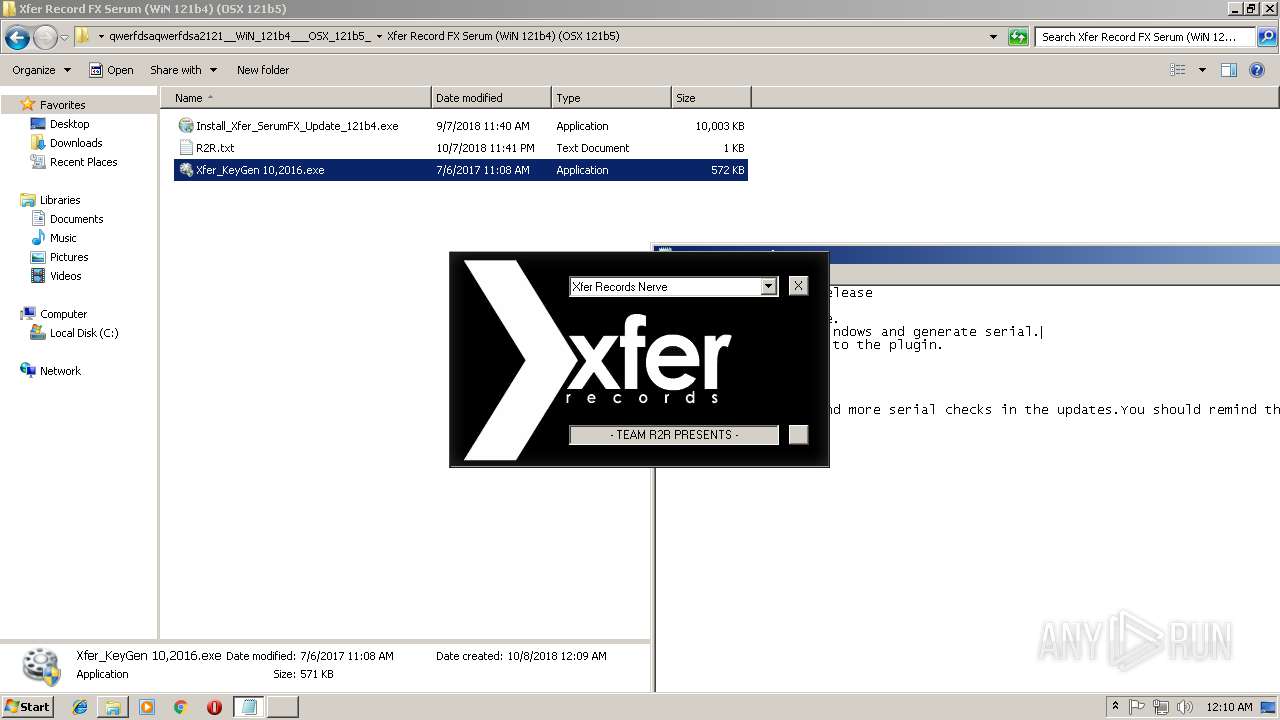Click the R2R.txt document icon
The height and width of the screenshot is (720, 1280).
pyautogui.click(x=185, y=148)
